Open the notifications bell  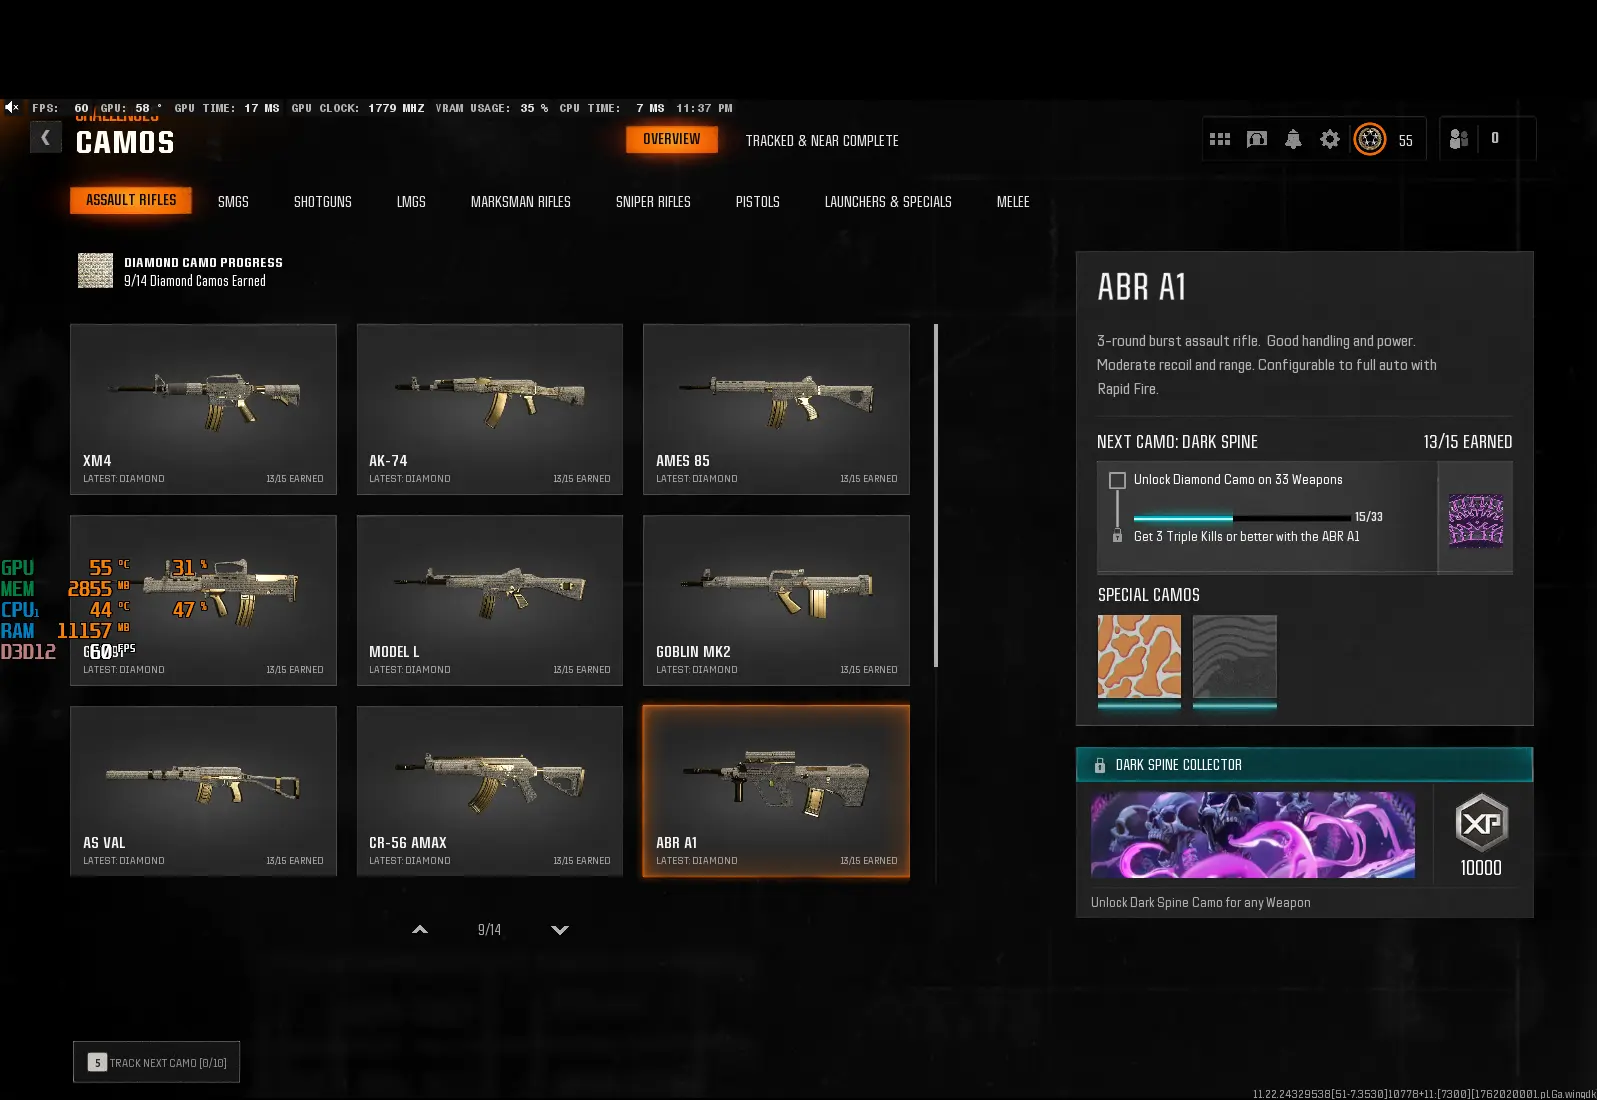pos(1293,139)
